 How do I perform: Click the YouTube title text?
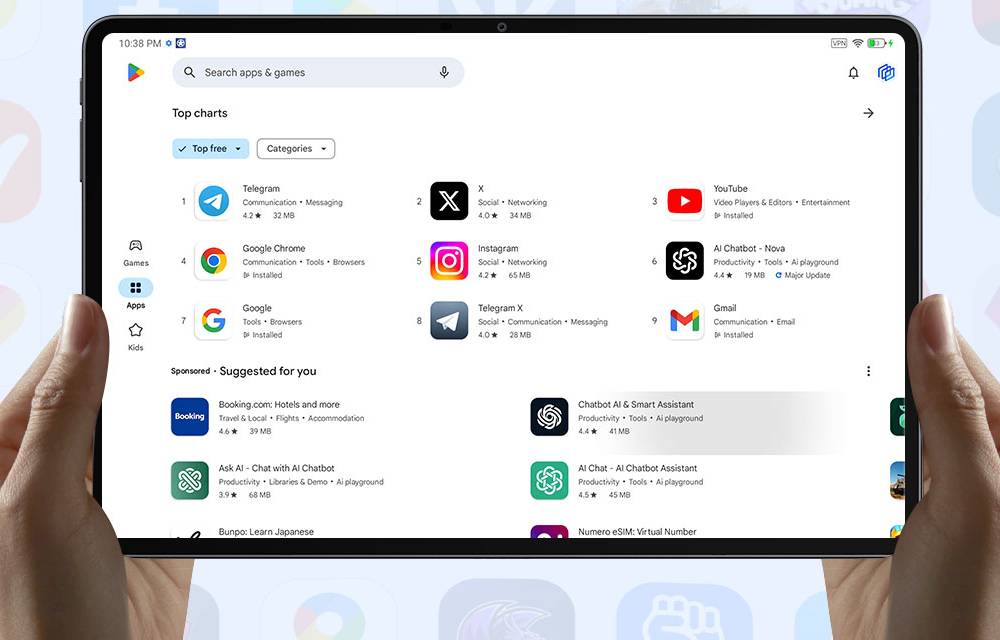point(730,189)
